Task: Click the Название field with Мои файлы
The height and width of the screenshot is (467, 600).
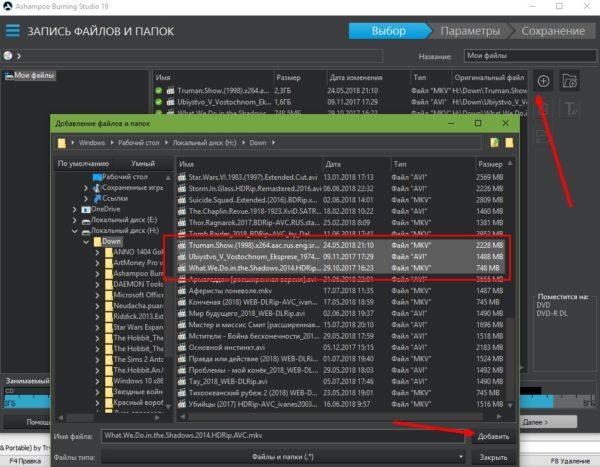Action: [x=530, y=56]
